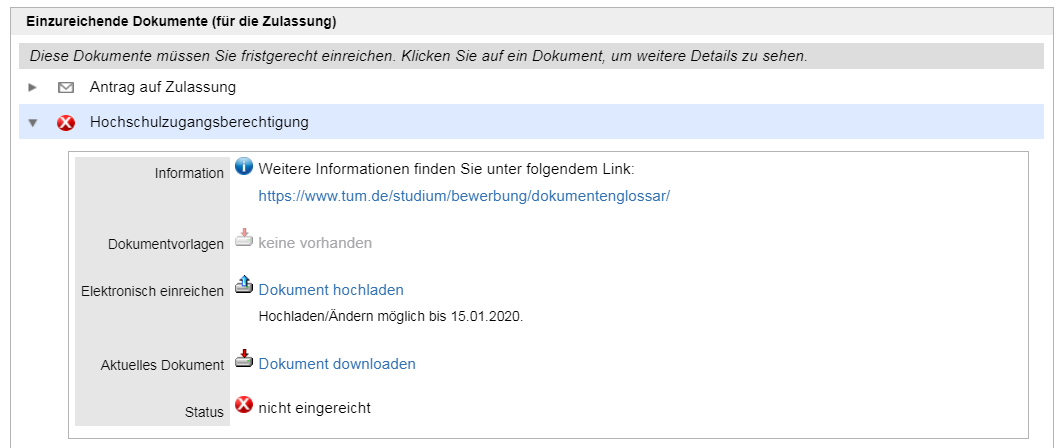The height and width of the screenshot is (448, 1063).
Task: Click the red X icon beside Hochschulzugangsberechtigung heading
Action: 66,123
